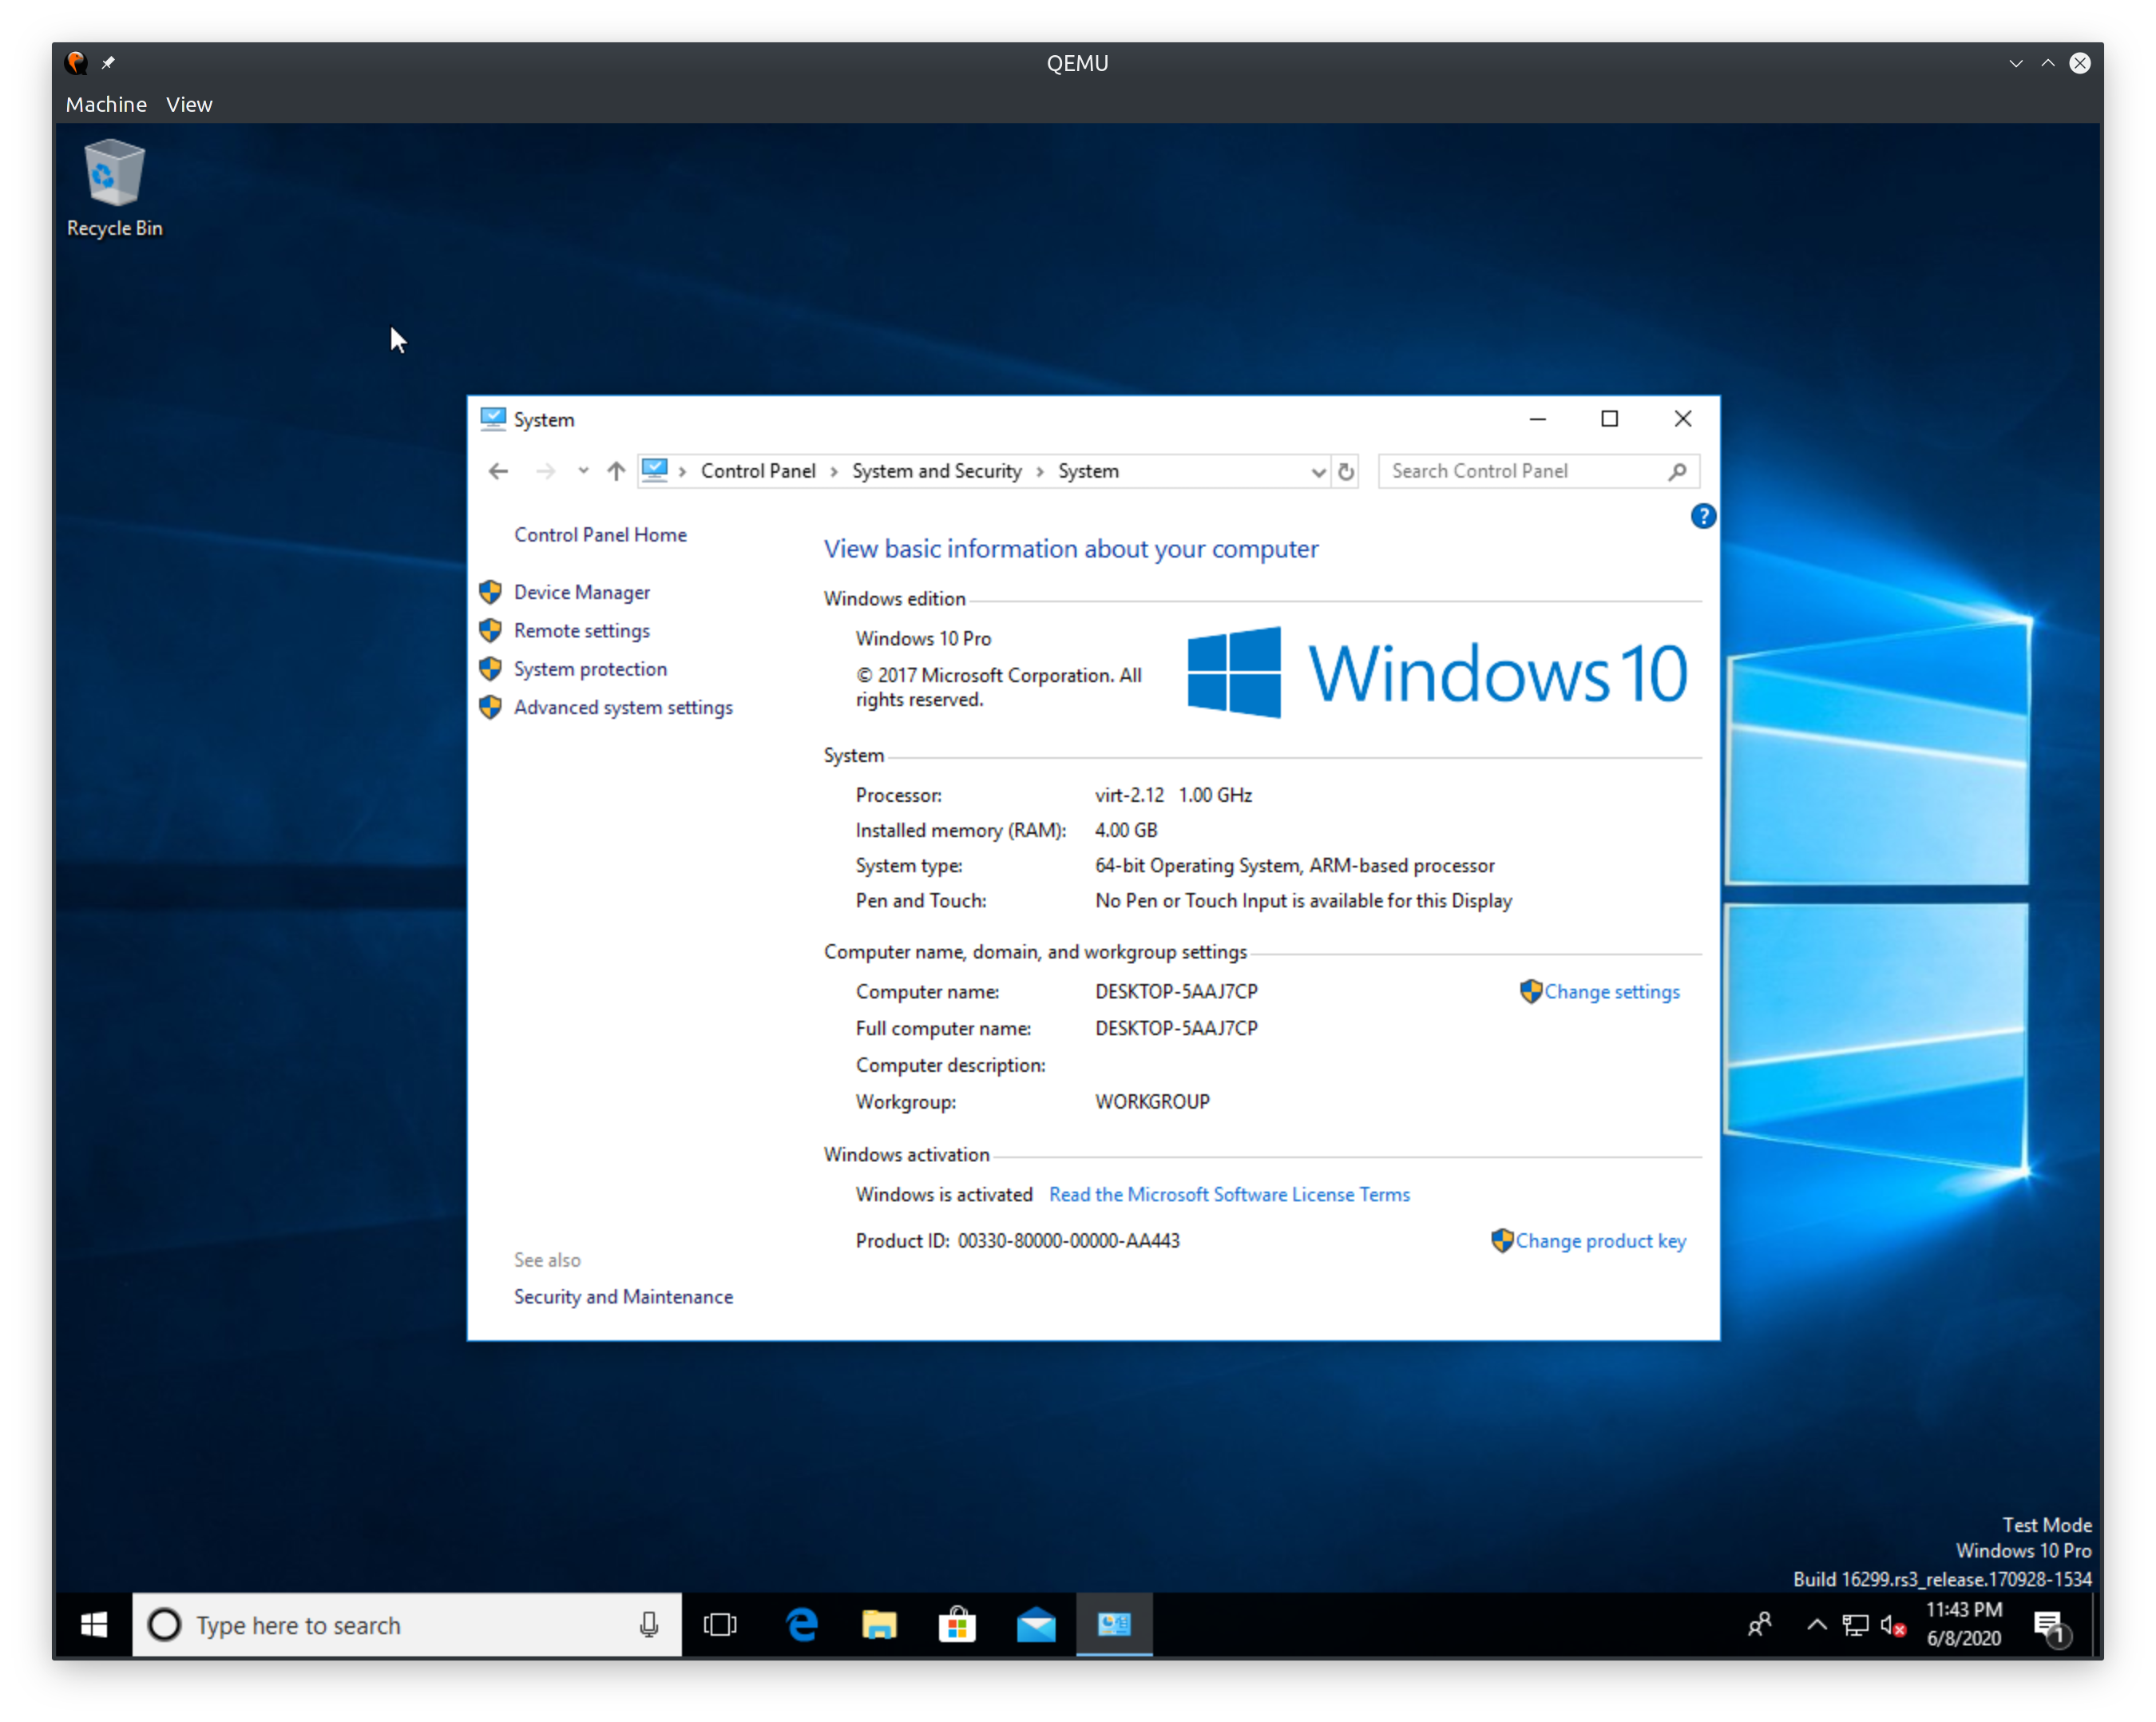
Task: Click the Windows 10 logo image
Action: 1437,673
